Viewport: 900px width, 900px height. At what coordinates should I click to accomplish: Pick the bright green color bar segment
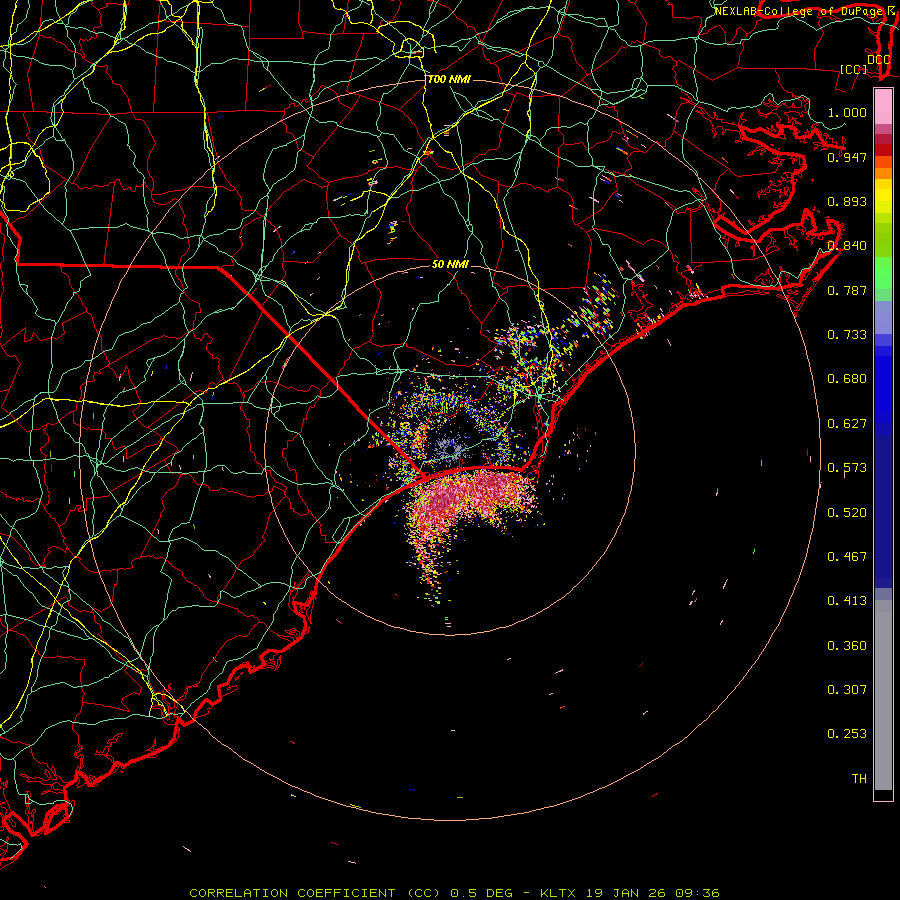coord(883,273)
